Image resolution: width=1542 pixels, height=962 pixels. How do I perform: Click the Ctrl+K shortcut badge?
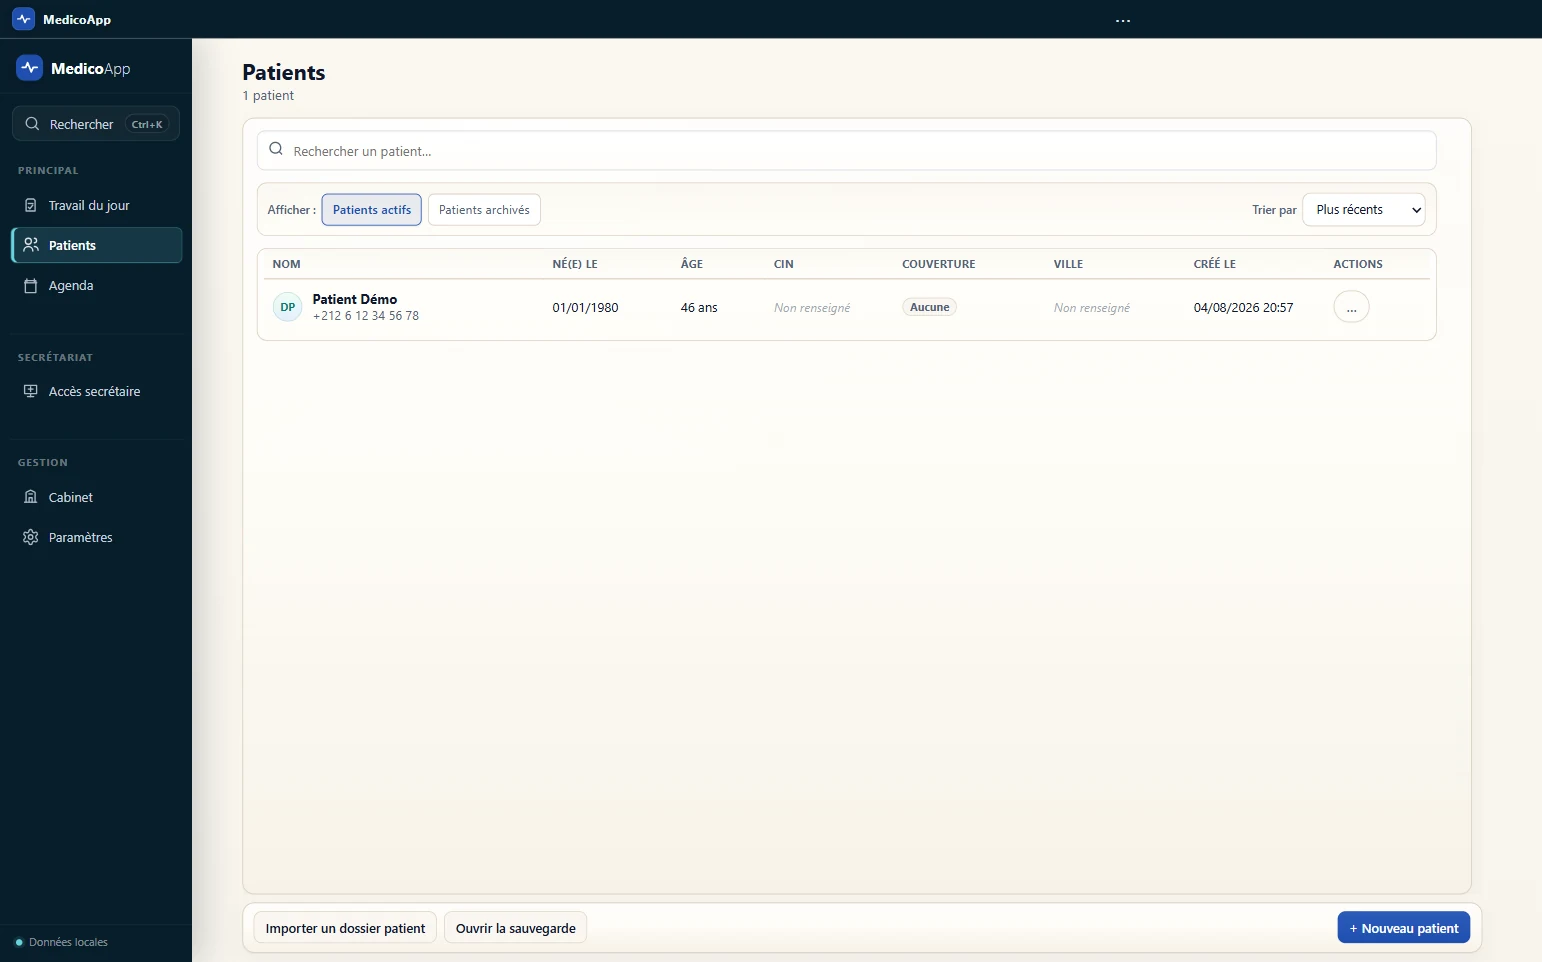click(147, 124)
